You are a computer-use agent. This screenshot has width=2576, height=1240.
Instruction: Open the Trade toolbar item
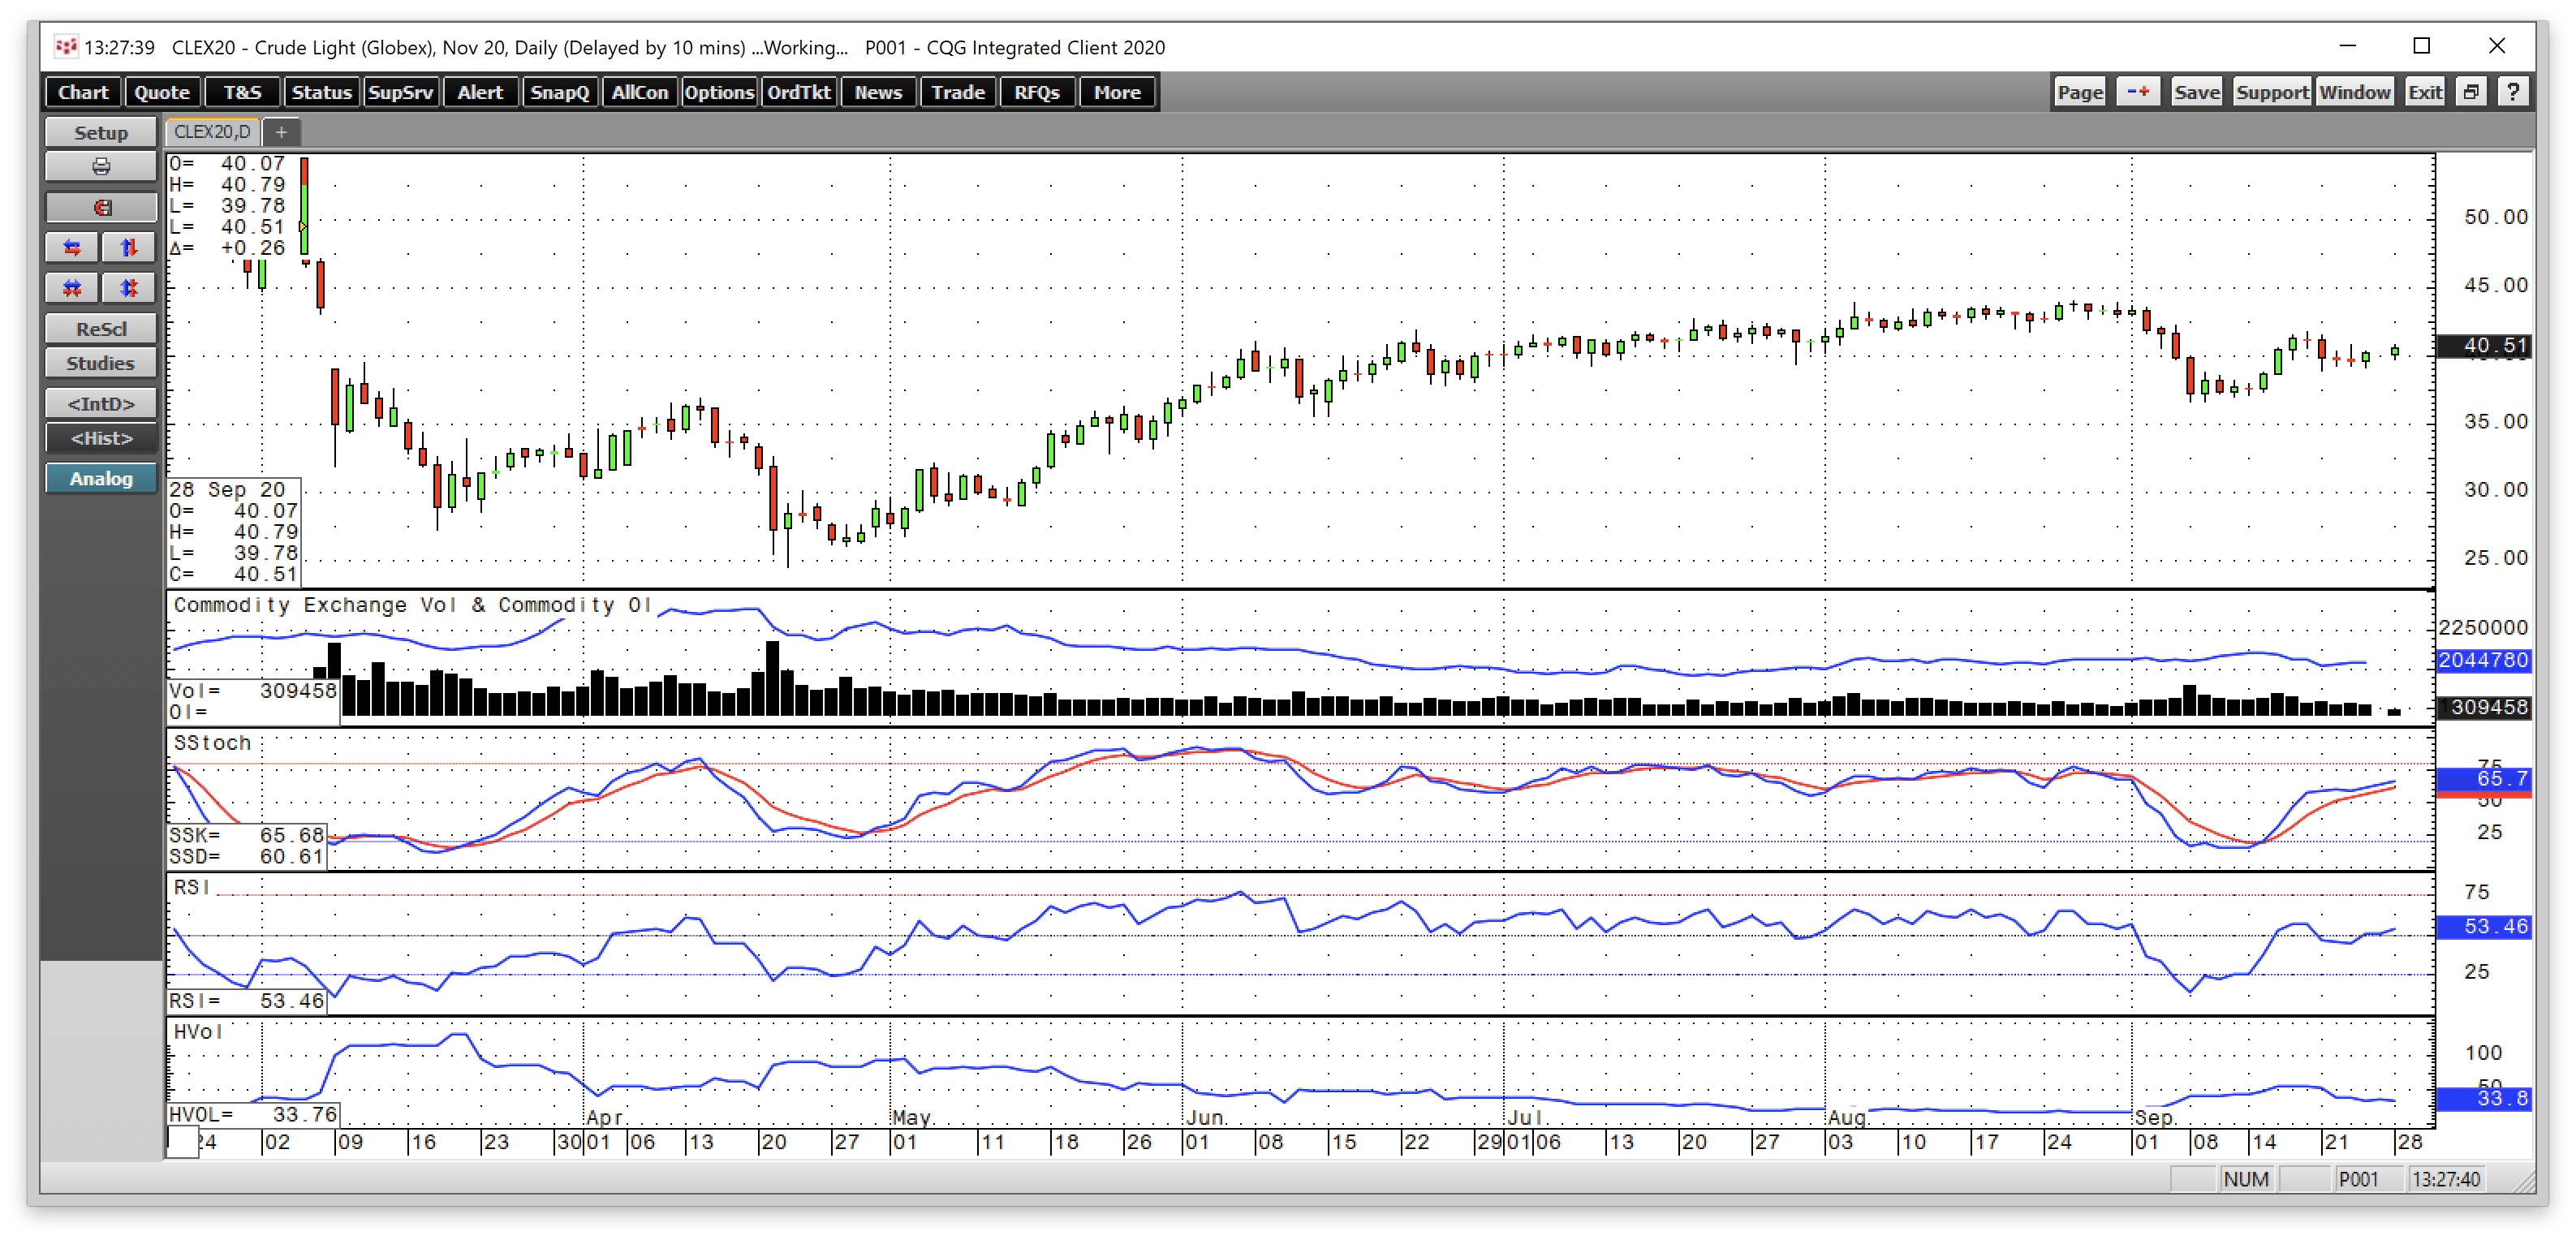pos(958,92)
